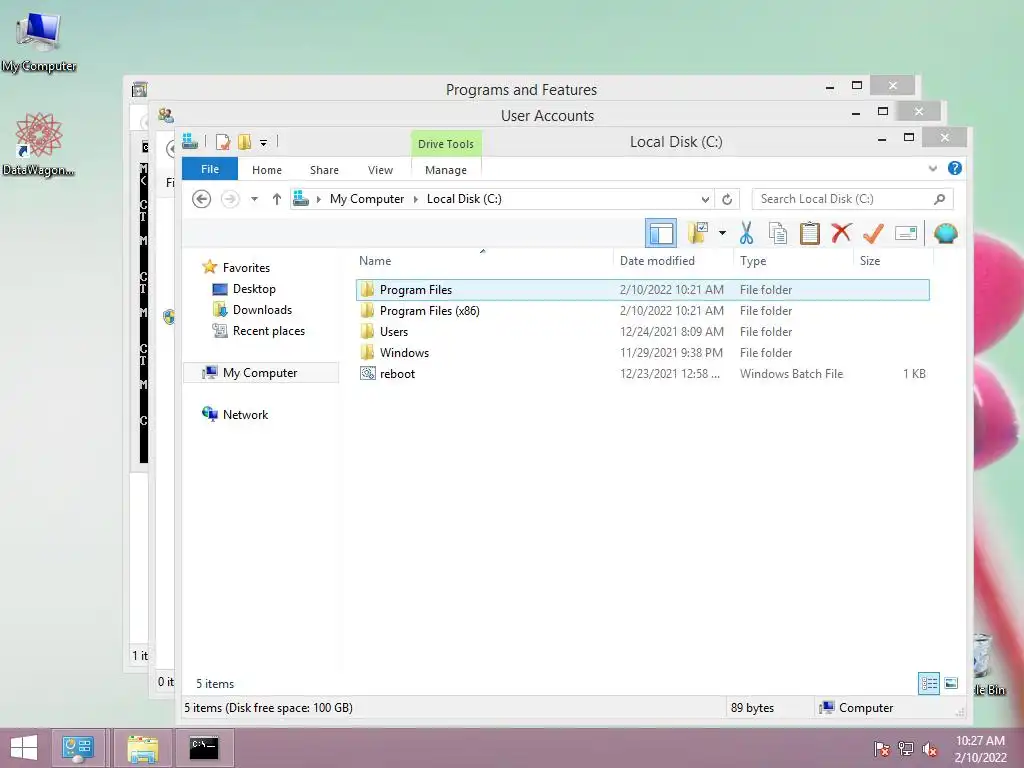Image resolution: width=1024 pixels, height=768 pixels.
Task: Refresh the Local Disk (C:) view
Action: [727, 199]
